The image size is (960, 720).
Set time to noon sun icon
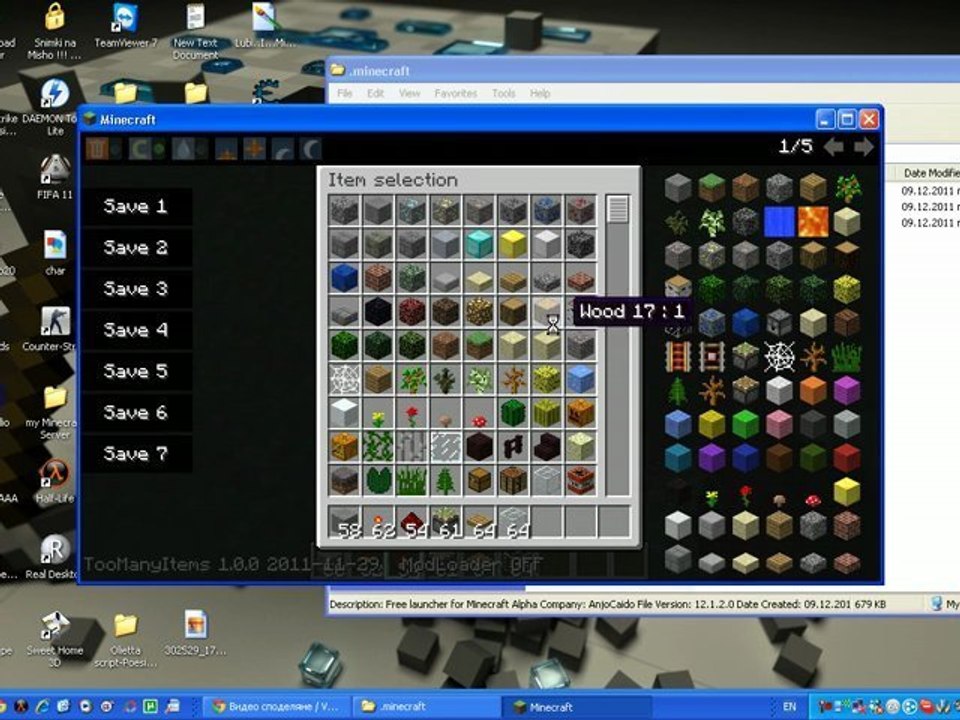pos(254,149)
